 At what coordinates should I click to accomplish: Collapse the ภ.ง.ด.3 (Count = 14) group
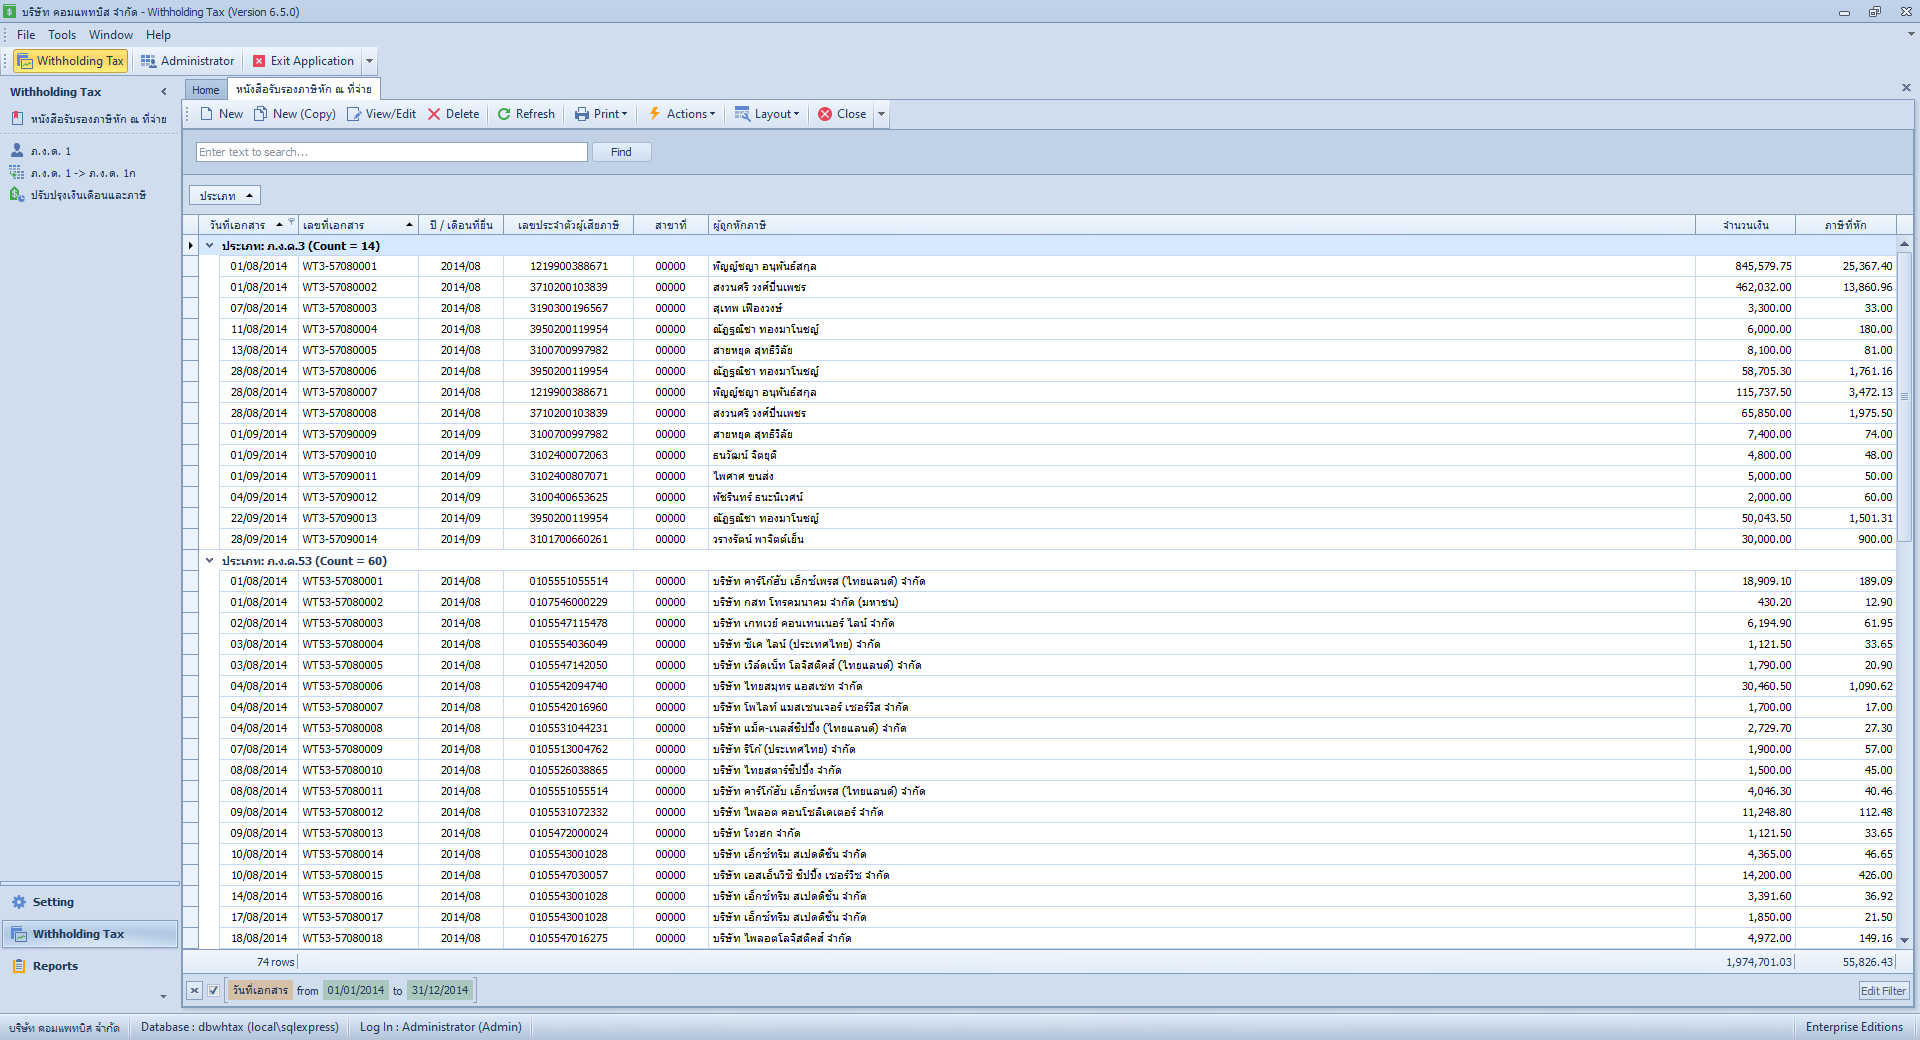pos(210,246)
